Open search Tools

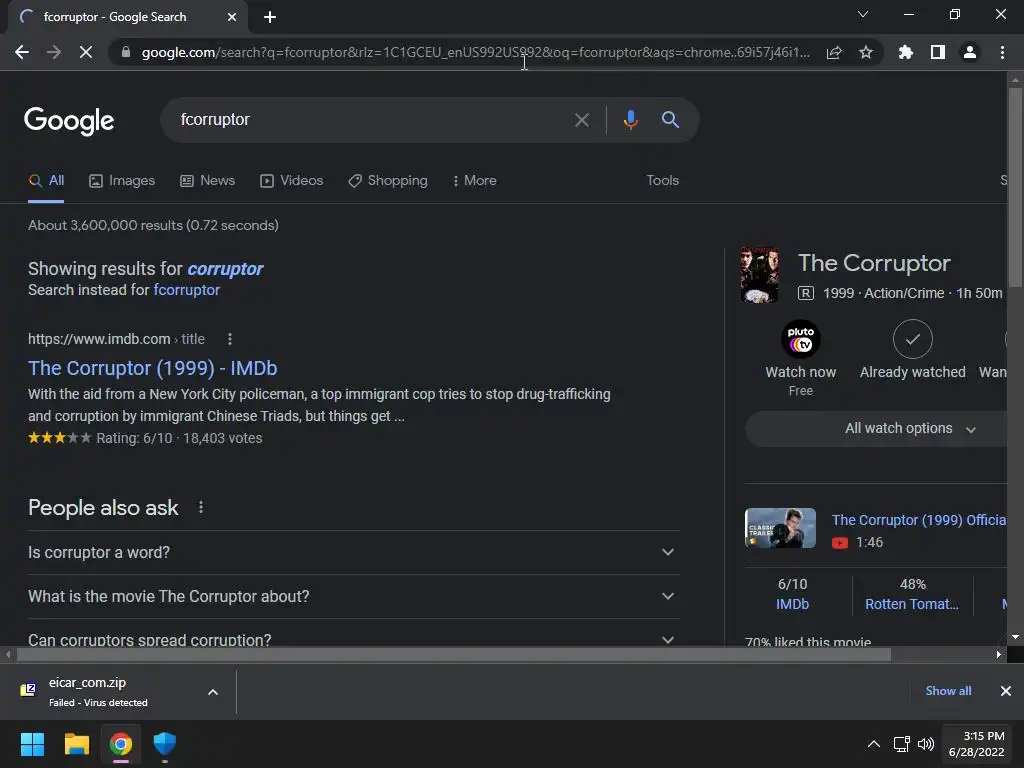click(x=662, y=180)
